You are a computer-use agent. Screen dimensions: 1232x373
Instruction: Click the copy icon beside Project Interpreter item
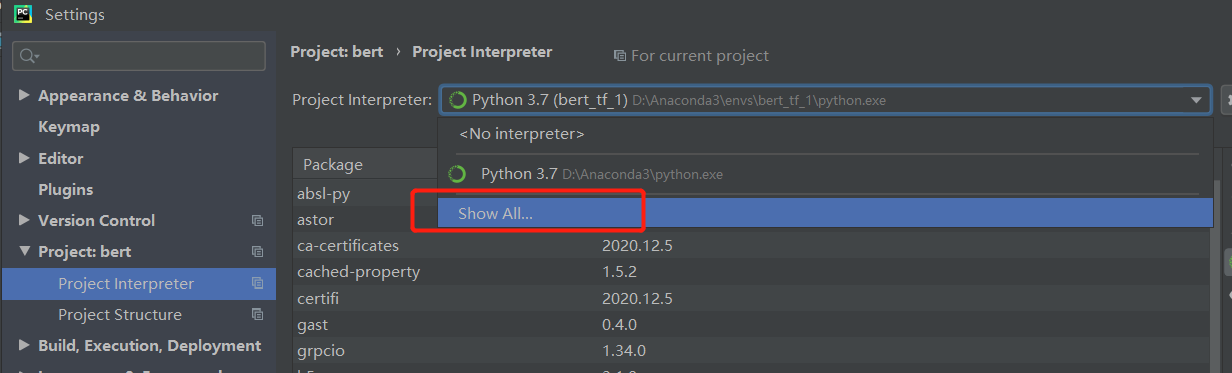(257, 284)
